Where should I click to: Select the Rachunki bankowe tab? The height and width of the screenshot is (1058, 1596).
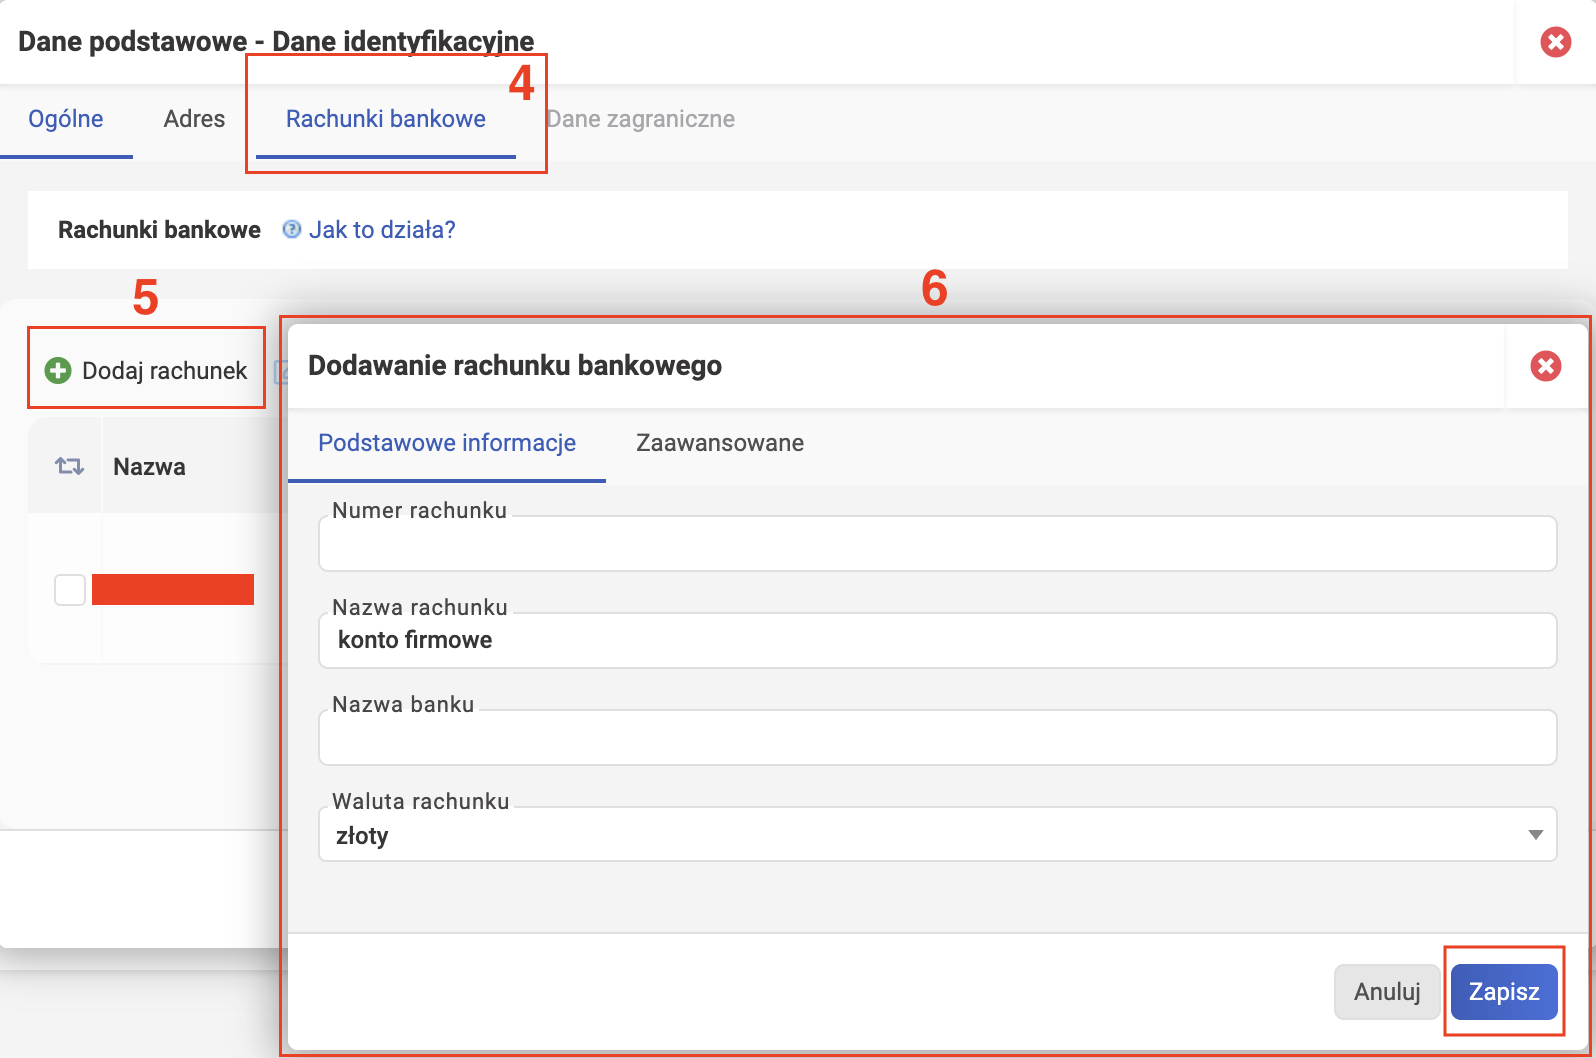coord(385,119)
